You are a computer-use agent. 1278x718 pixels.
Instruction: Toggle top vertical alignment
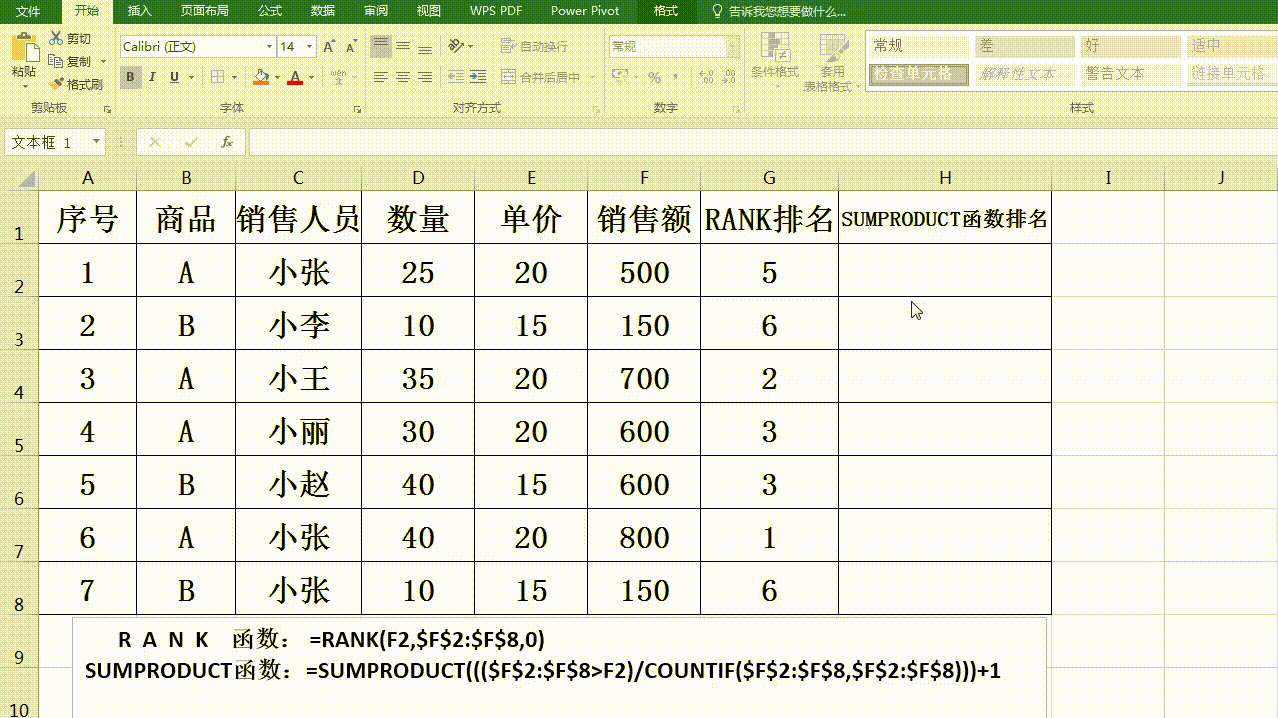pos(381,46)
